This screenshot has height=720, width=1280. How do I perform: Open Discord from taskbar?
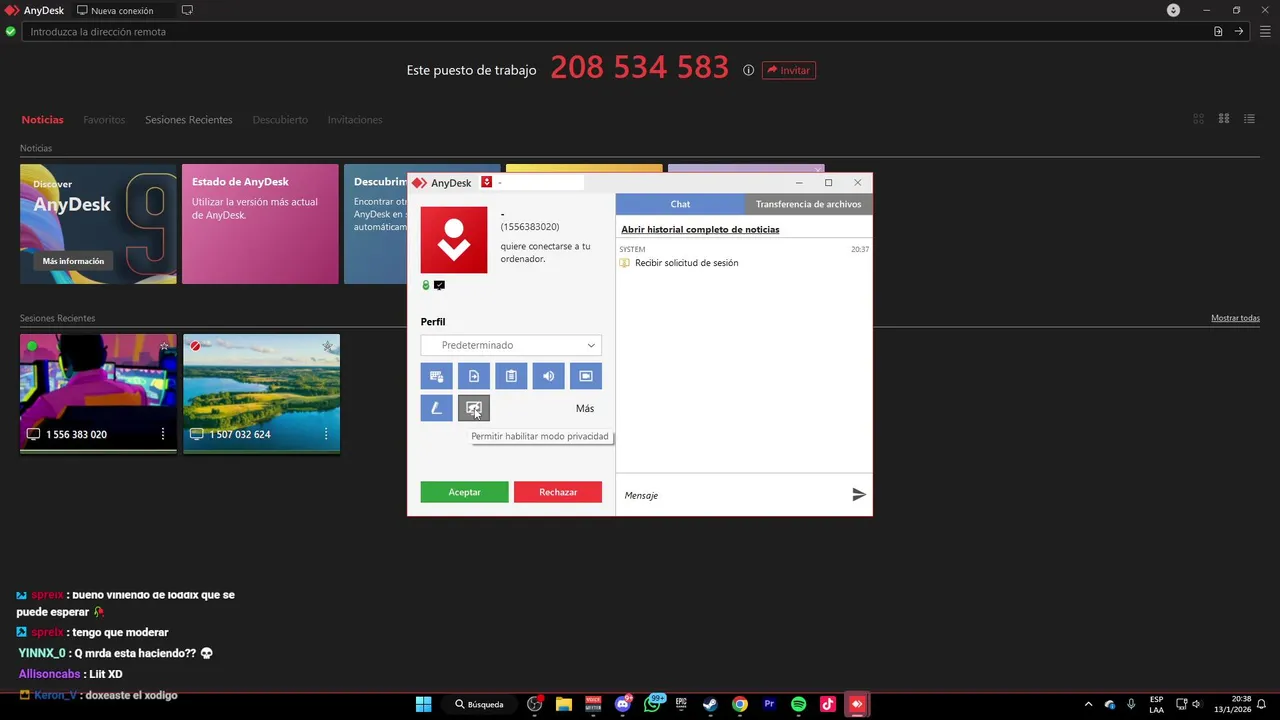tap(623, 704)
